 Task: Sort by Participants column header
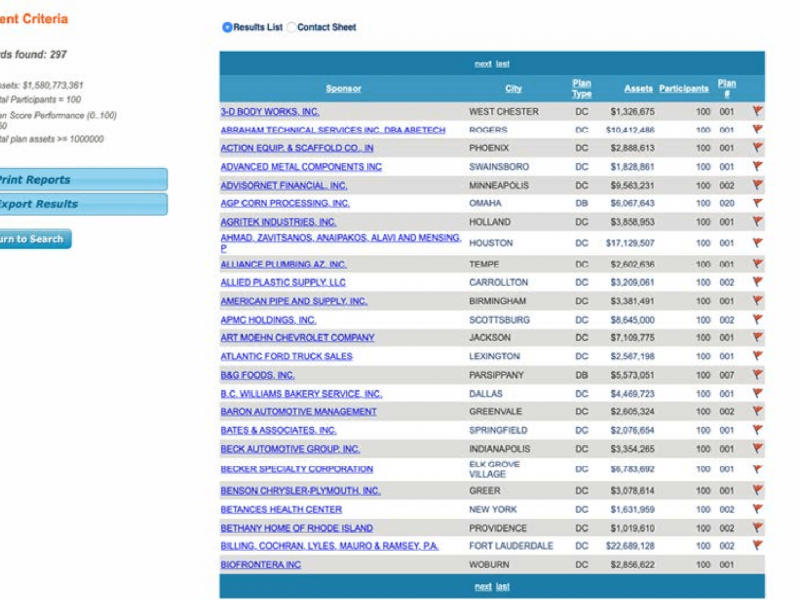[684, 89]
